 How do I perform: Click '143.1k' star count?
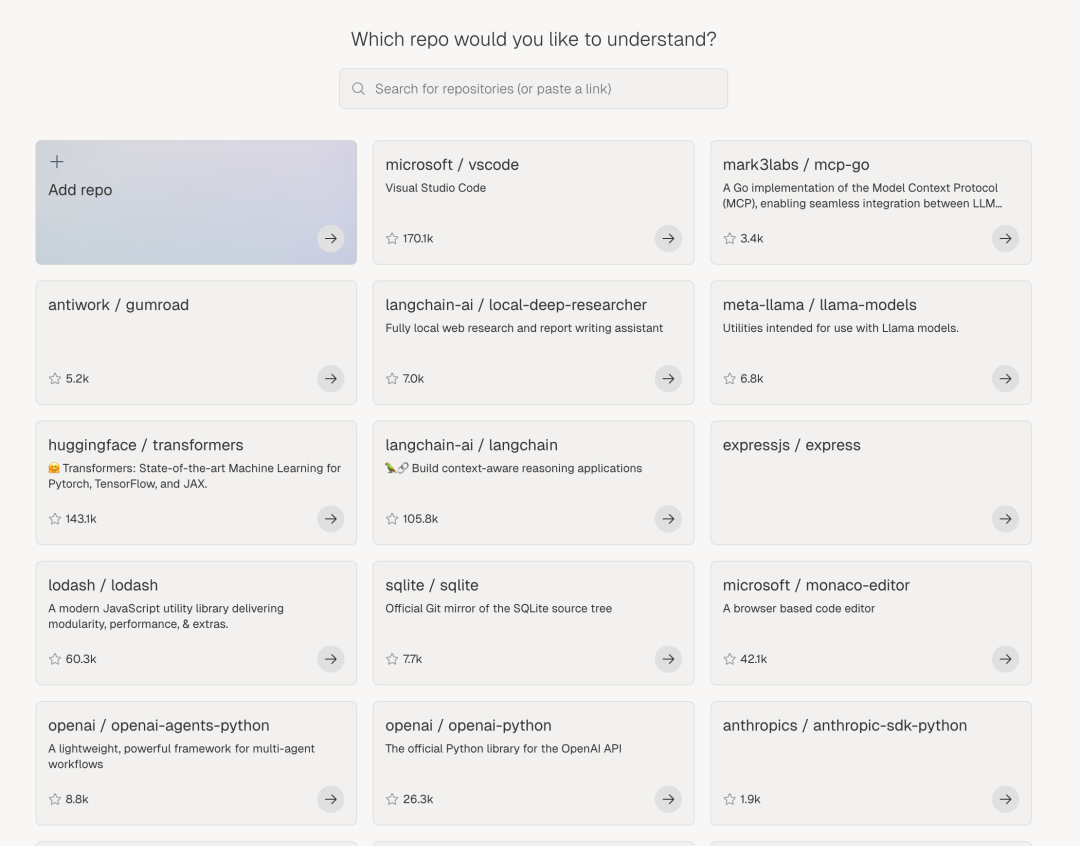(81, 519)
